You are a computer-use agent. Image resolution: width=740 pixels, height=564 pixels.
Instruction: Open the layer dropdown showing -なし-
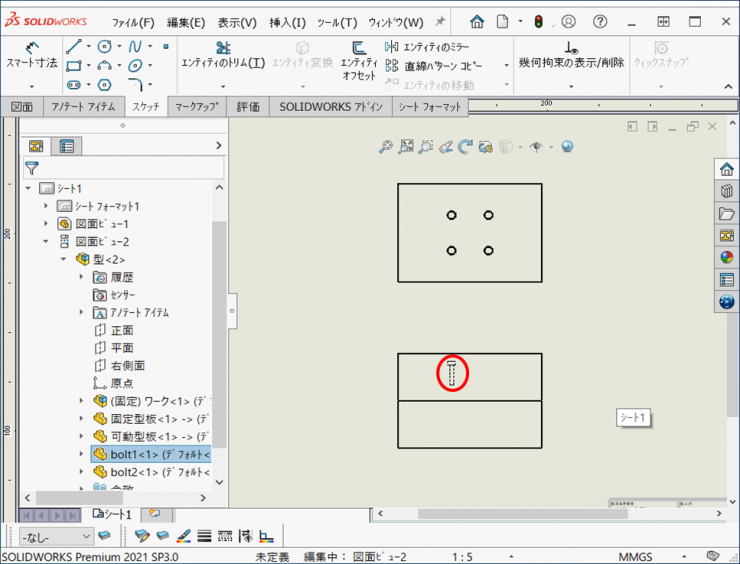[56, 537]
